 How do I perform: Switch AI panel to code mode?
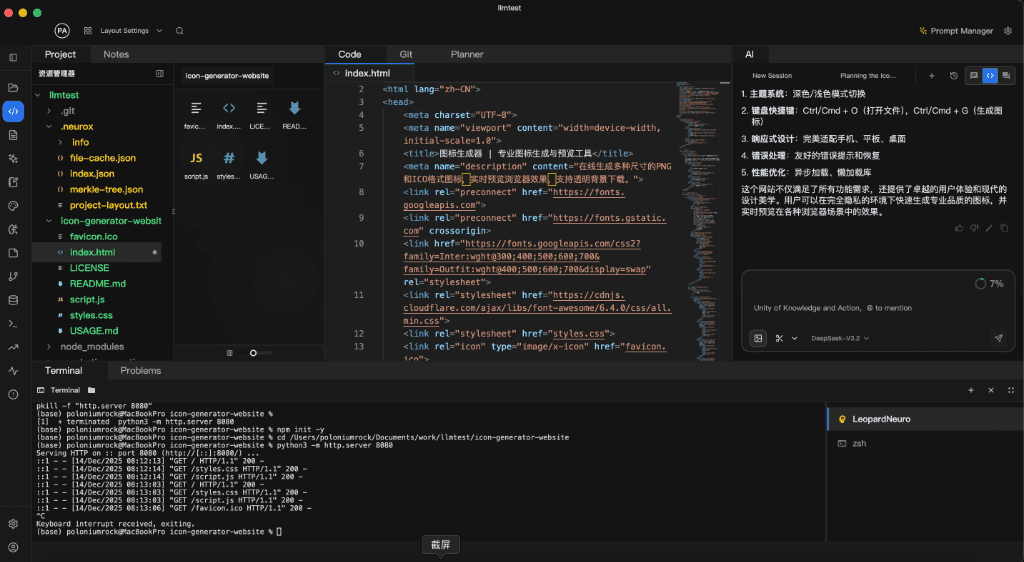[990, 76]
